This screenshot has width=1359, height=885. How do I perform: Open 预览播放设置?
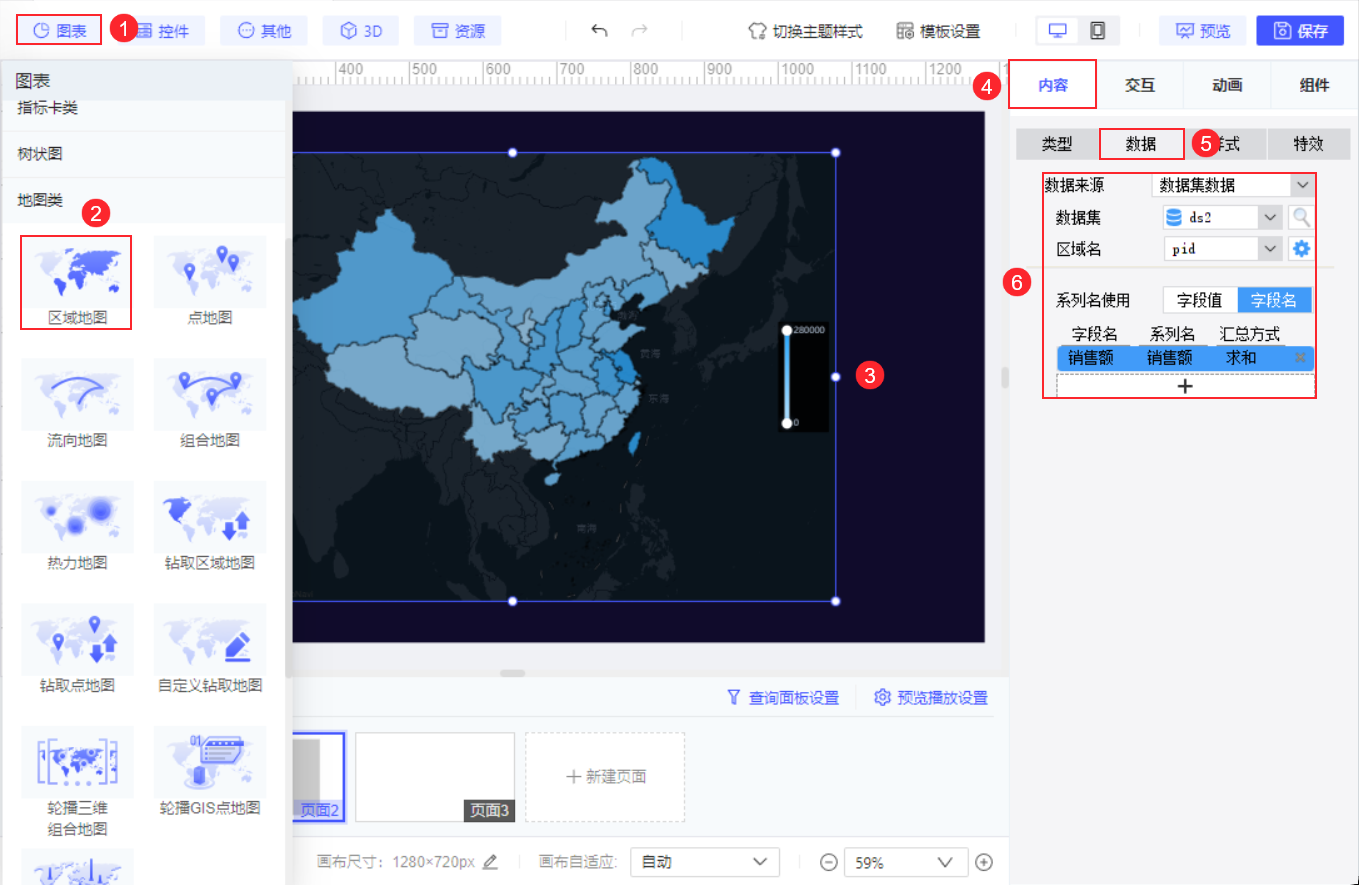click(x=931, y=698)
